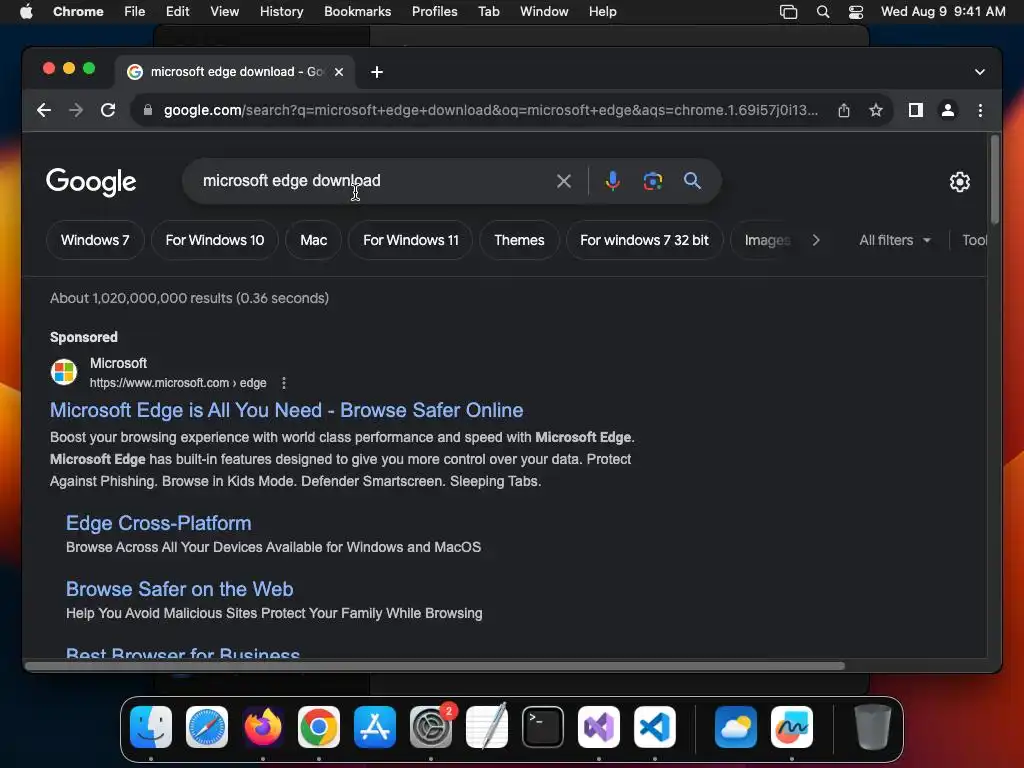Open the Chrome side panel

click(x=916, y=110)
